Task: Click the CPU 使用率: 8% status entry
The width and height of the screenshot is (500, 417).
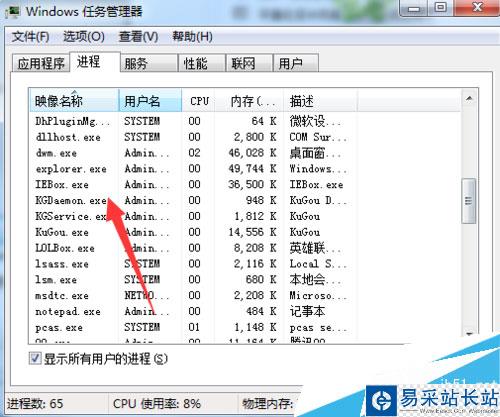Action: point(157,404)
